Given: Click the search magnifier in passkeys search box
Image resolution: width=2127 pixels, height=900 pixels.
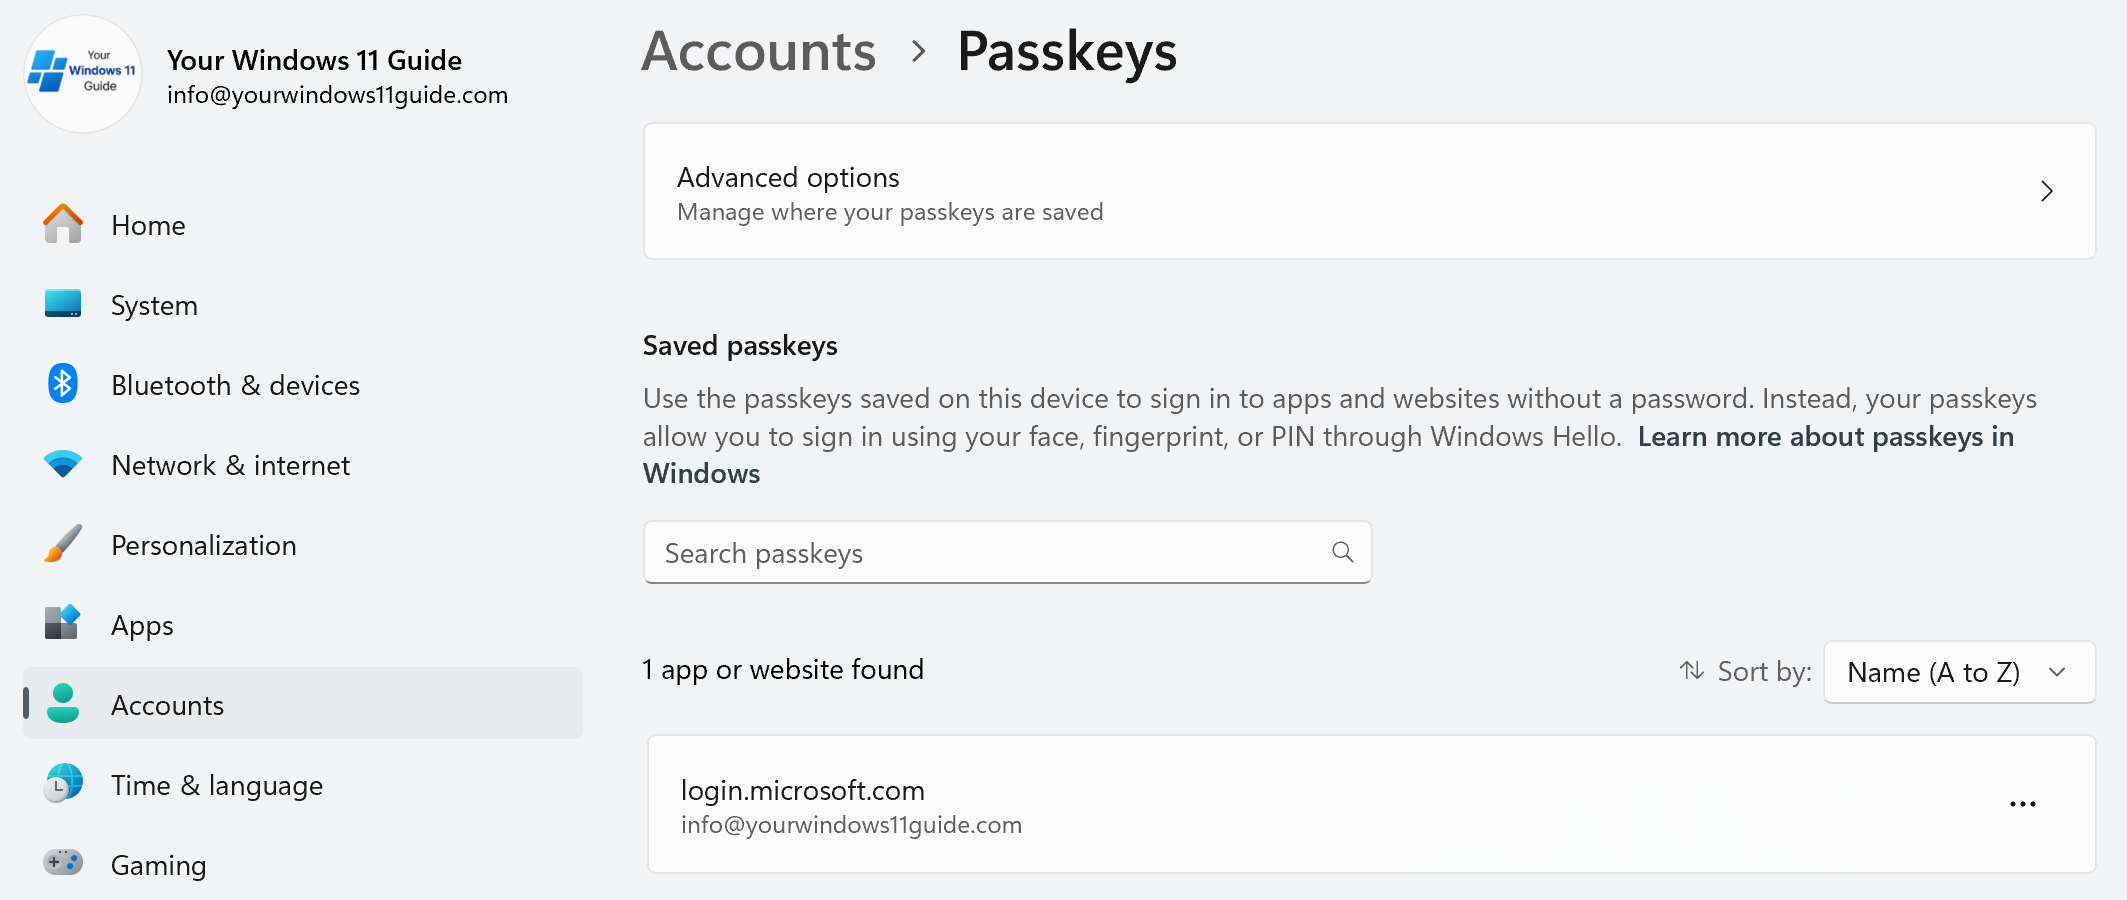Looking at the screenshot, I should coord(1341,552).
